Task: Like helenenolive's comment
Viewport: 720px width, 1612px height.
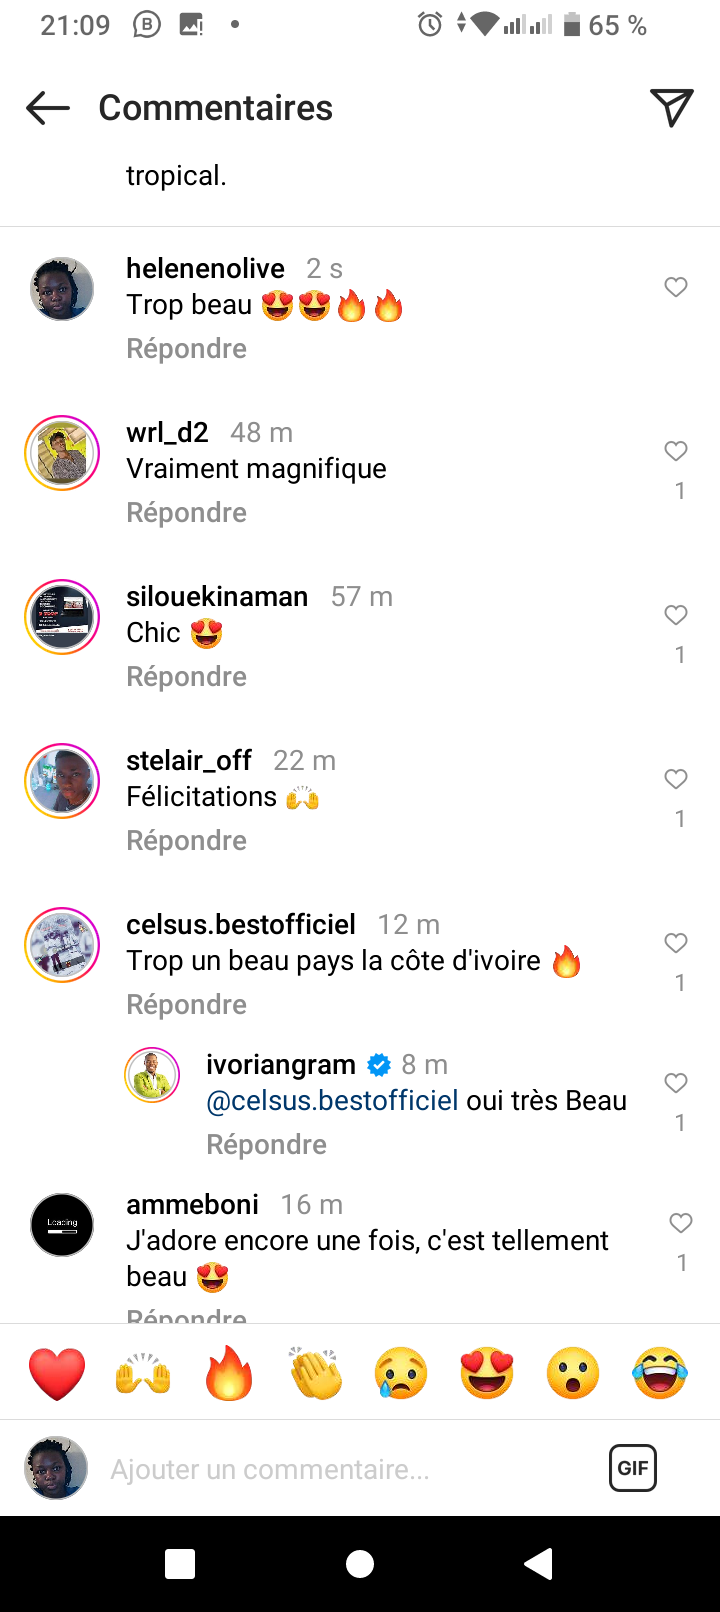Action: [676, 288]
